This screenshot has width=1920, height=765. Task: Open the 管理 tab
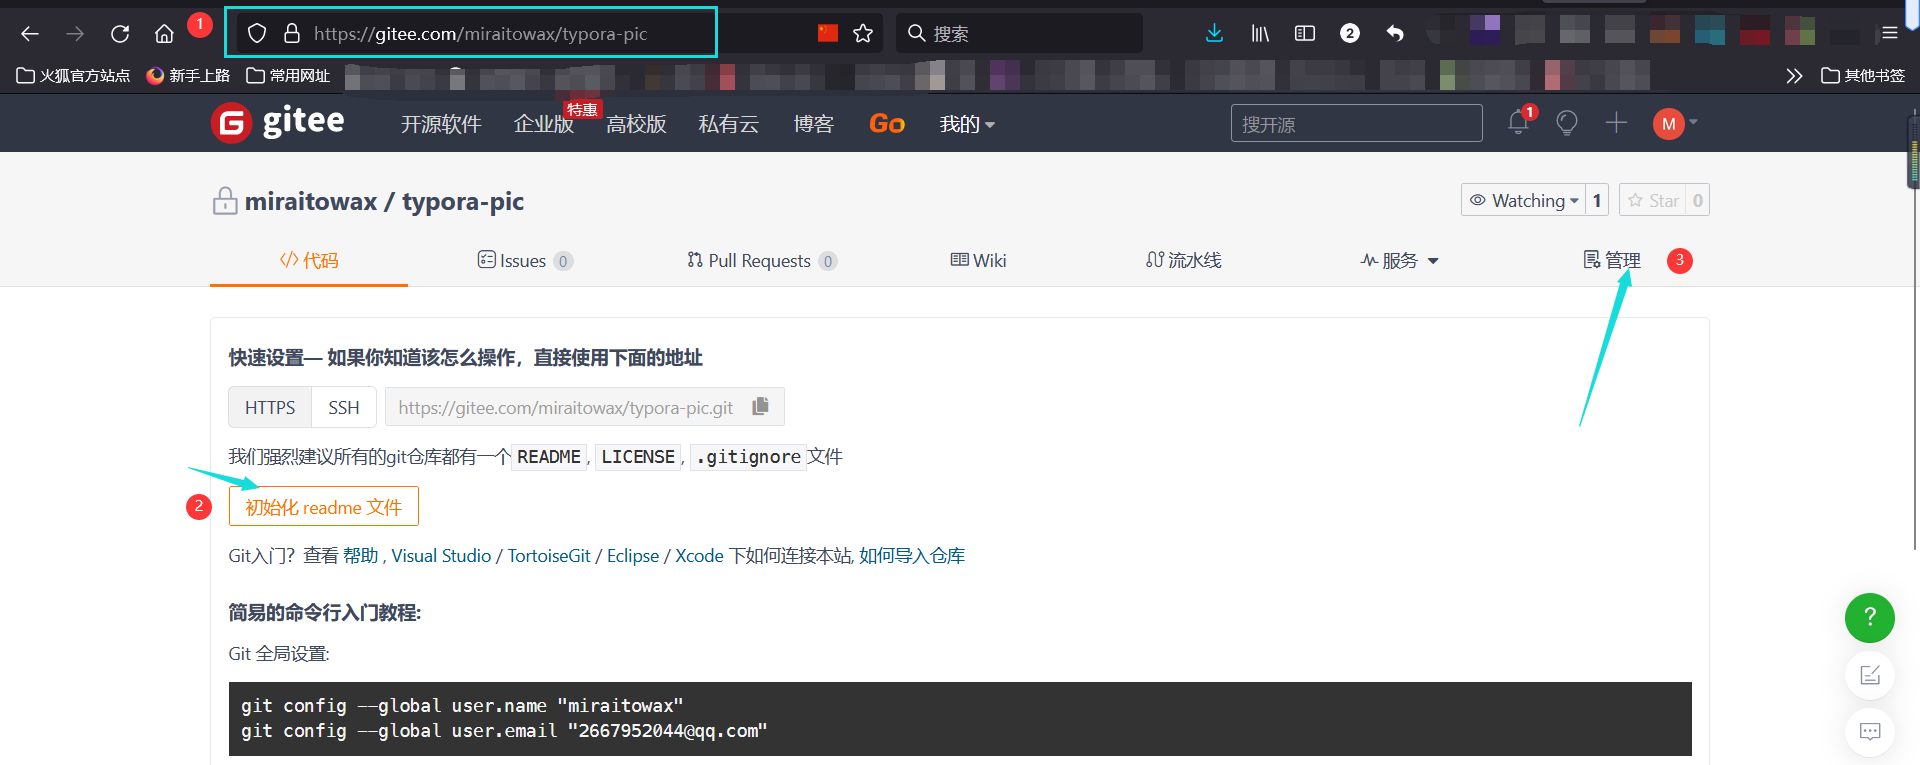[x=1612, y=260]
